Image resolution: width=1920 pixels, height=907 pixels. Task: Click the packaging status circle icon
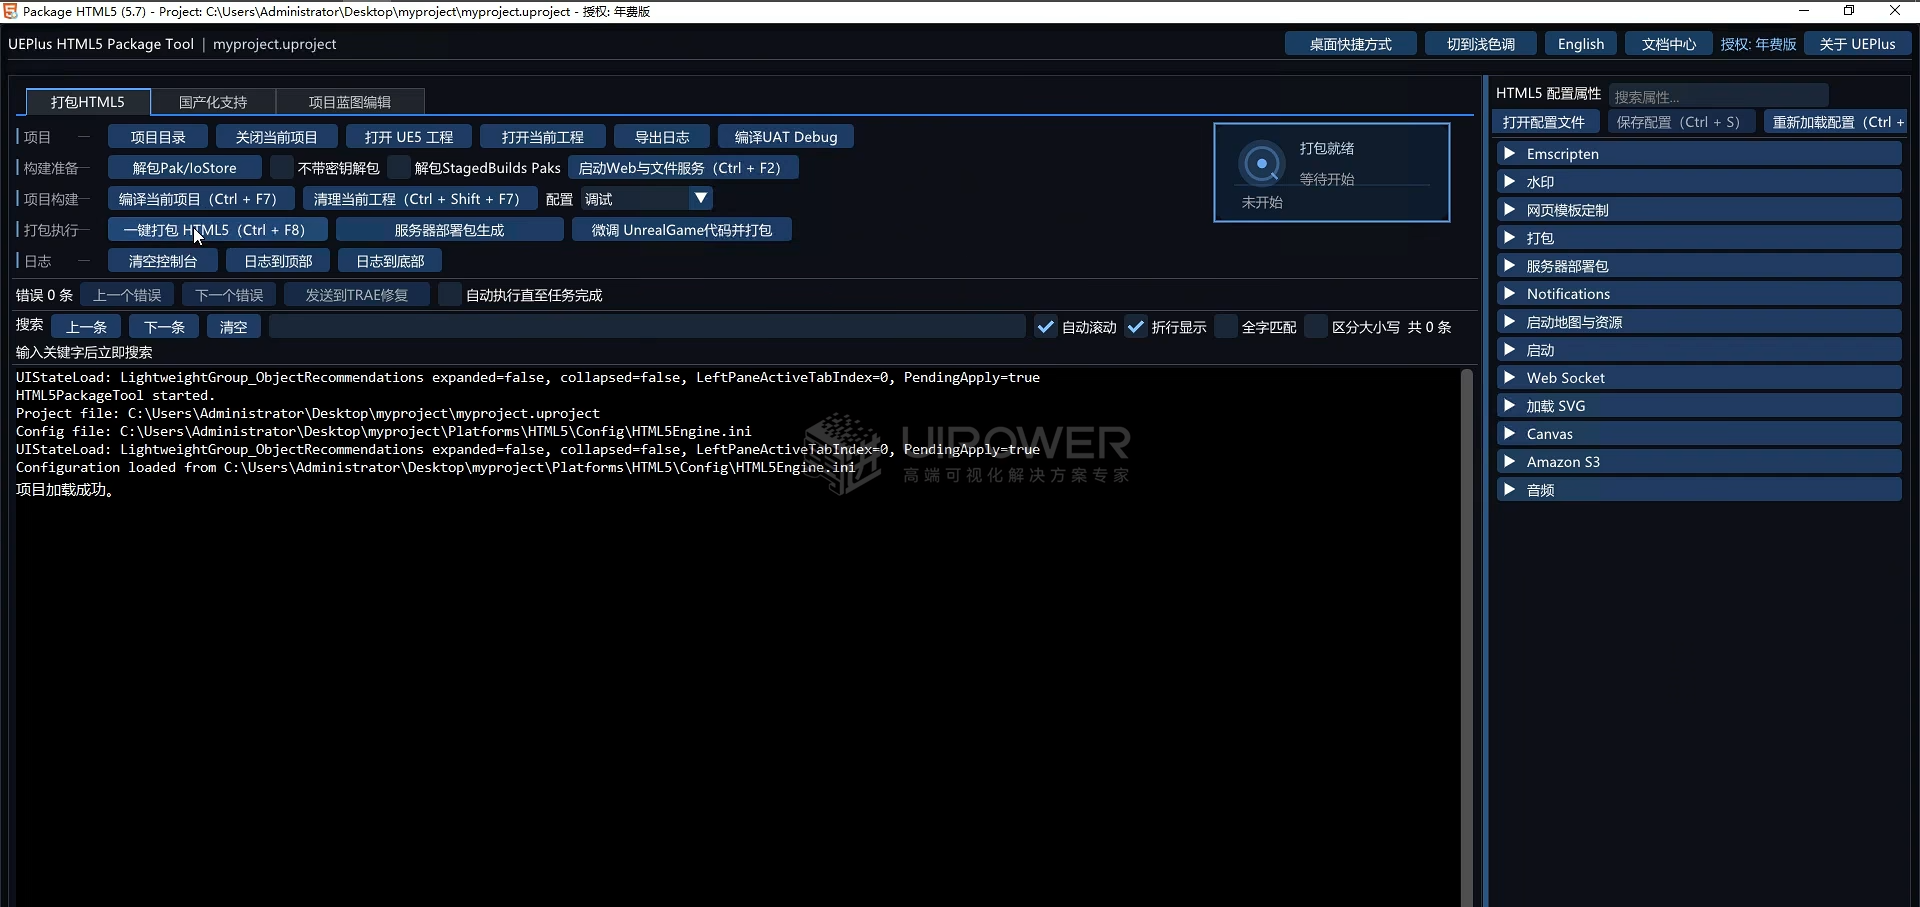1262,163
